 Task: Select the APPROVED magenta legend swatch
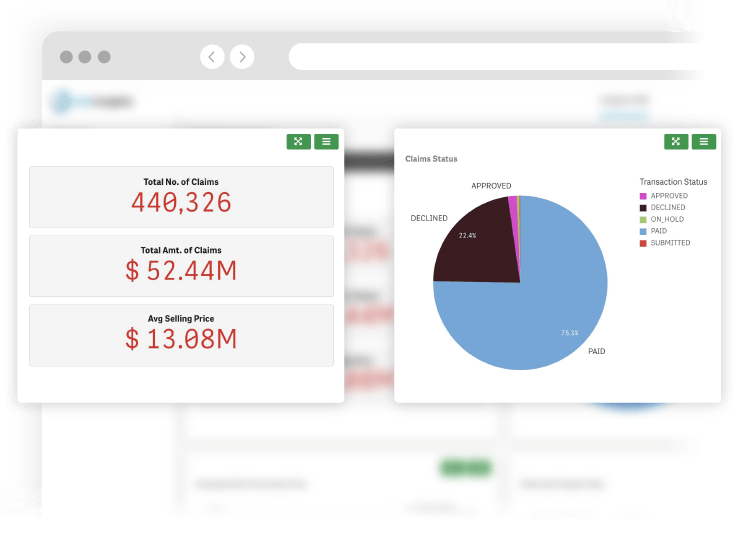(643, 196)
